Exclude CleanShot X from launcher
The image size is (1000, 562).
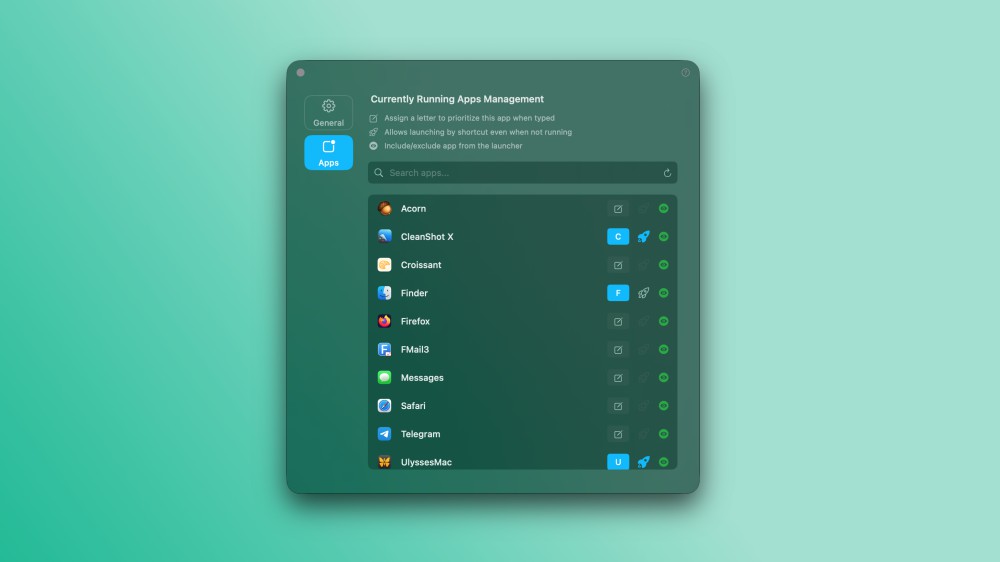[664, 237]
